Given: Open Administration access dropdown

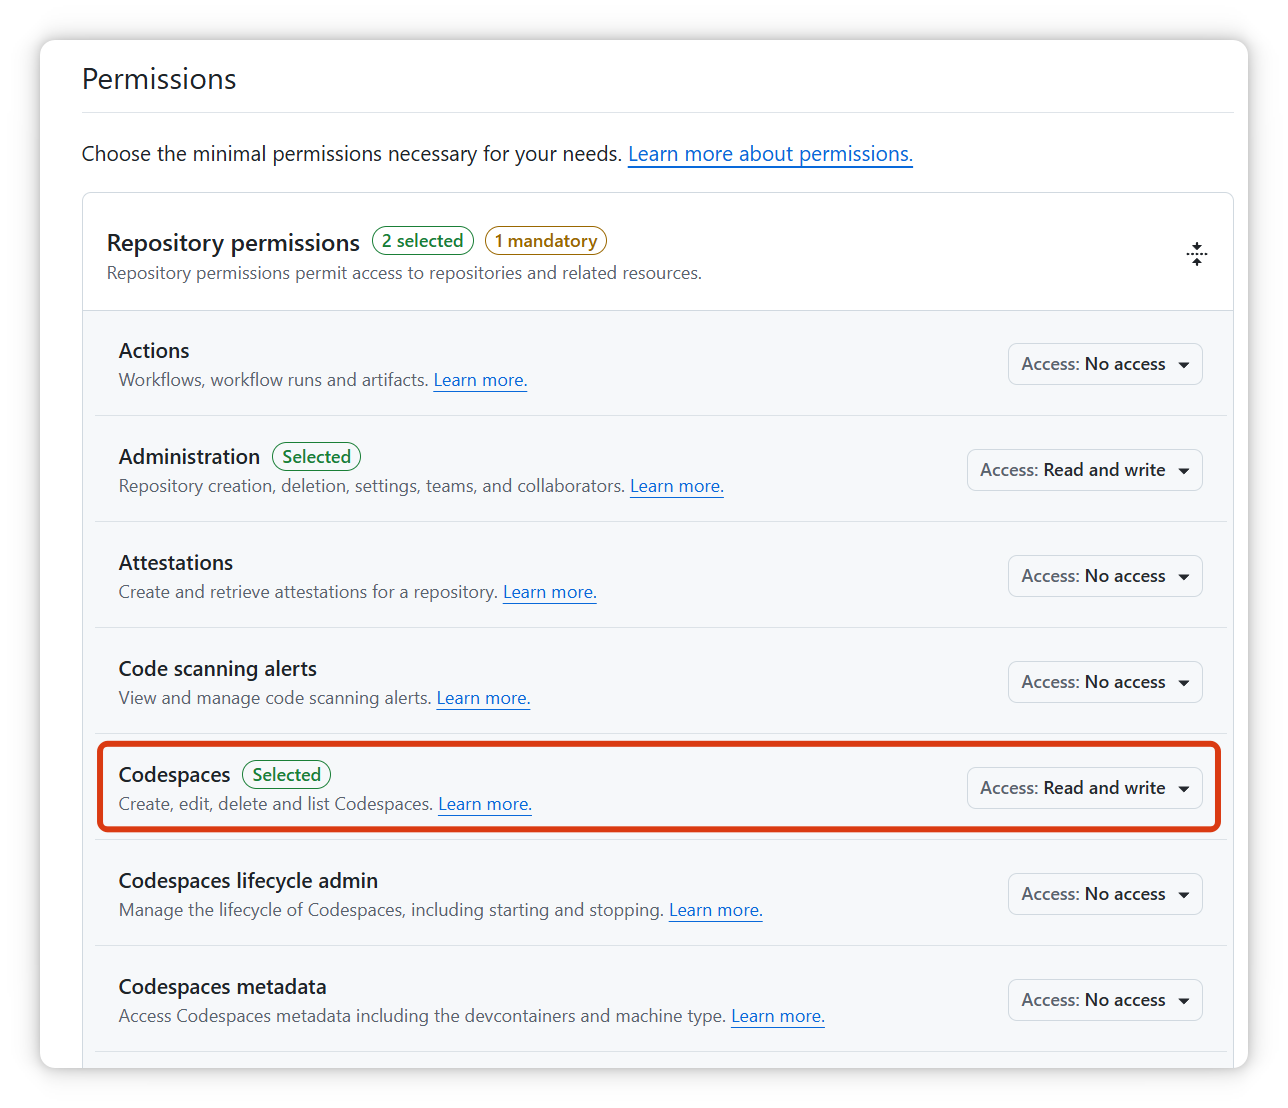Looking at the screenshot, I should coord(1084,470).
